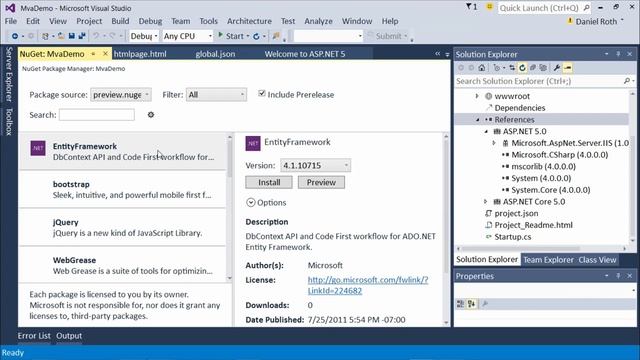Open the Filter All dropdown
Image resolution: width=640 pixels, height=360 pixels.
(x=216, y=95)
